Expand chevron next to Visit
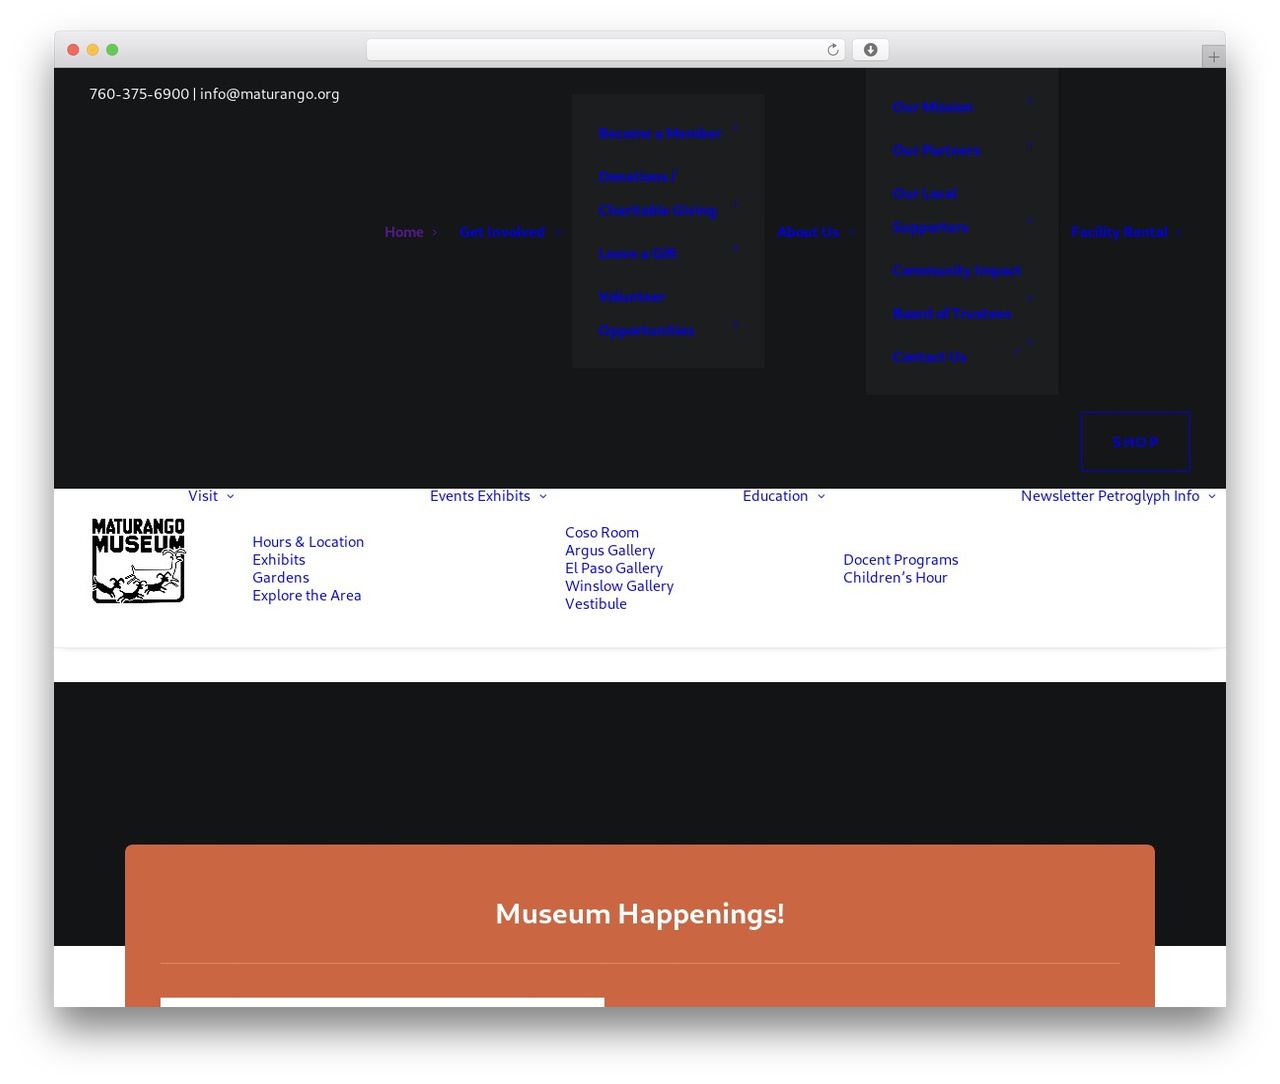 coord(231,496)
